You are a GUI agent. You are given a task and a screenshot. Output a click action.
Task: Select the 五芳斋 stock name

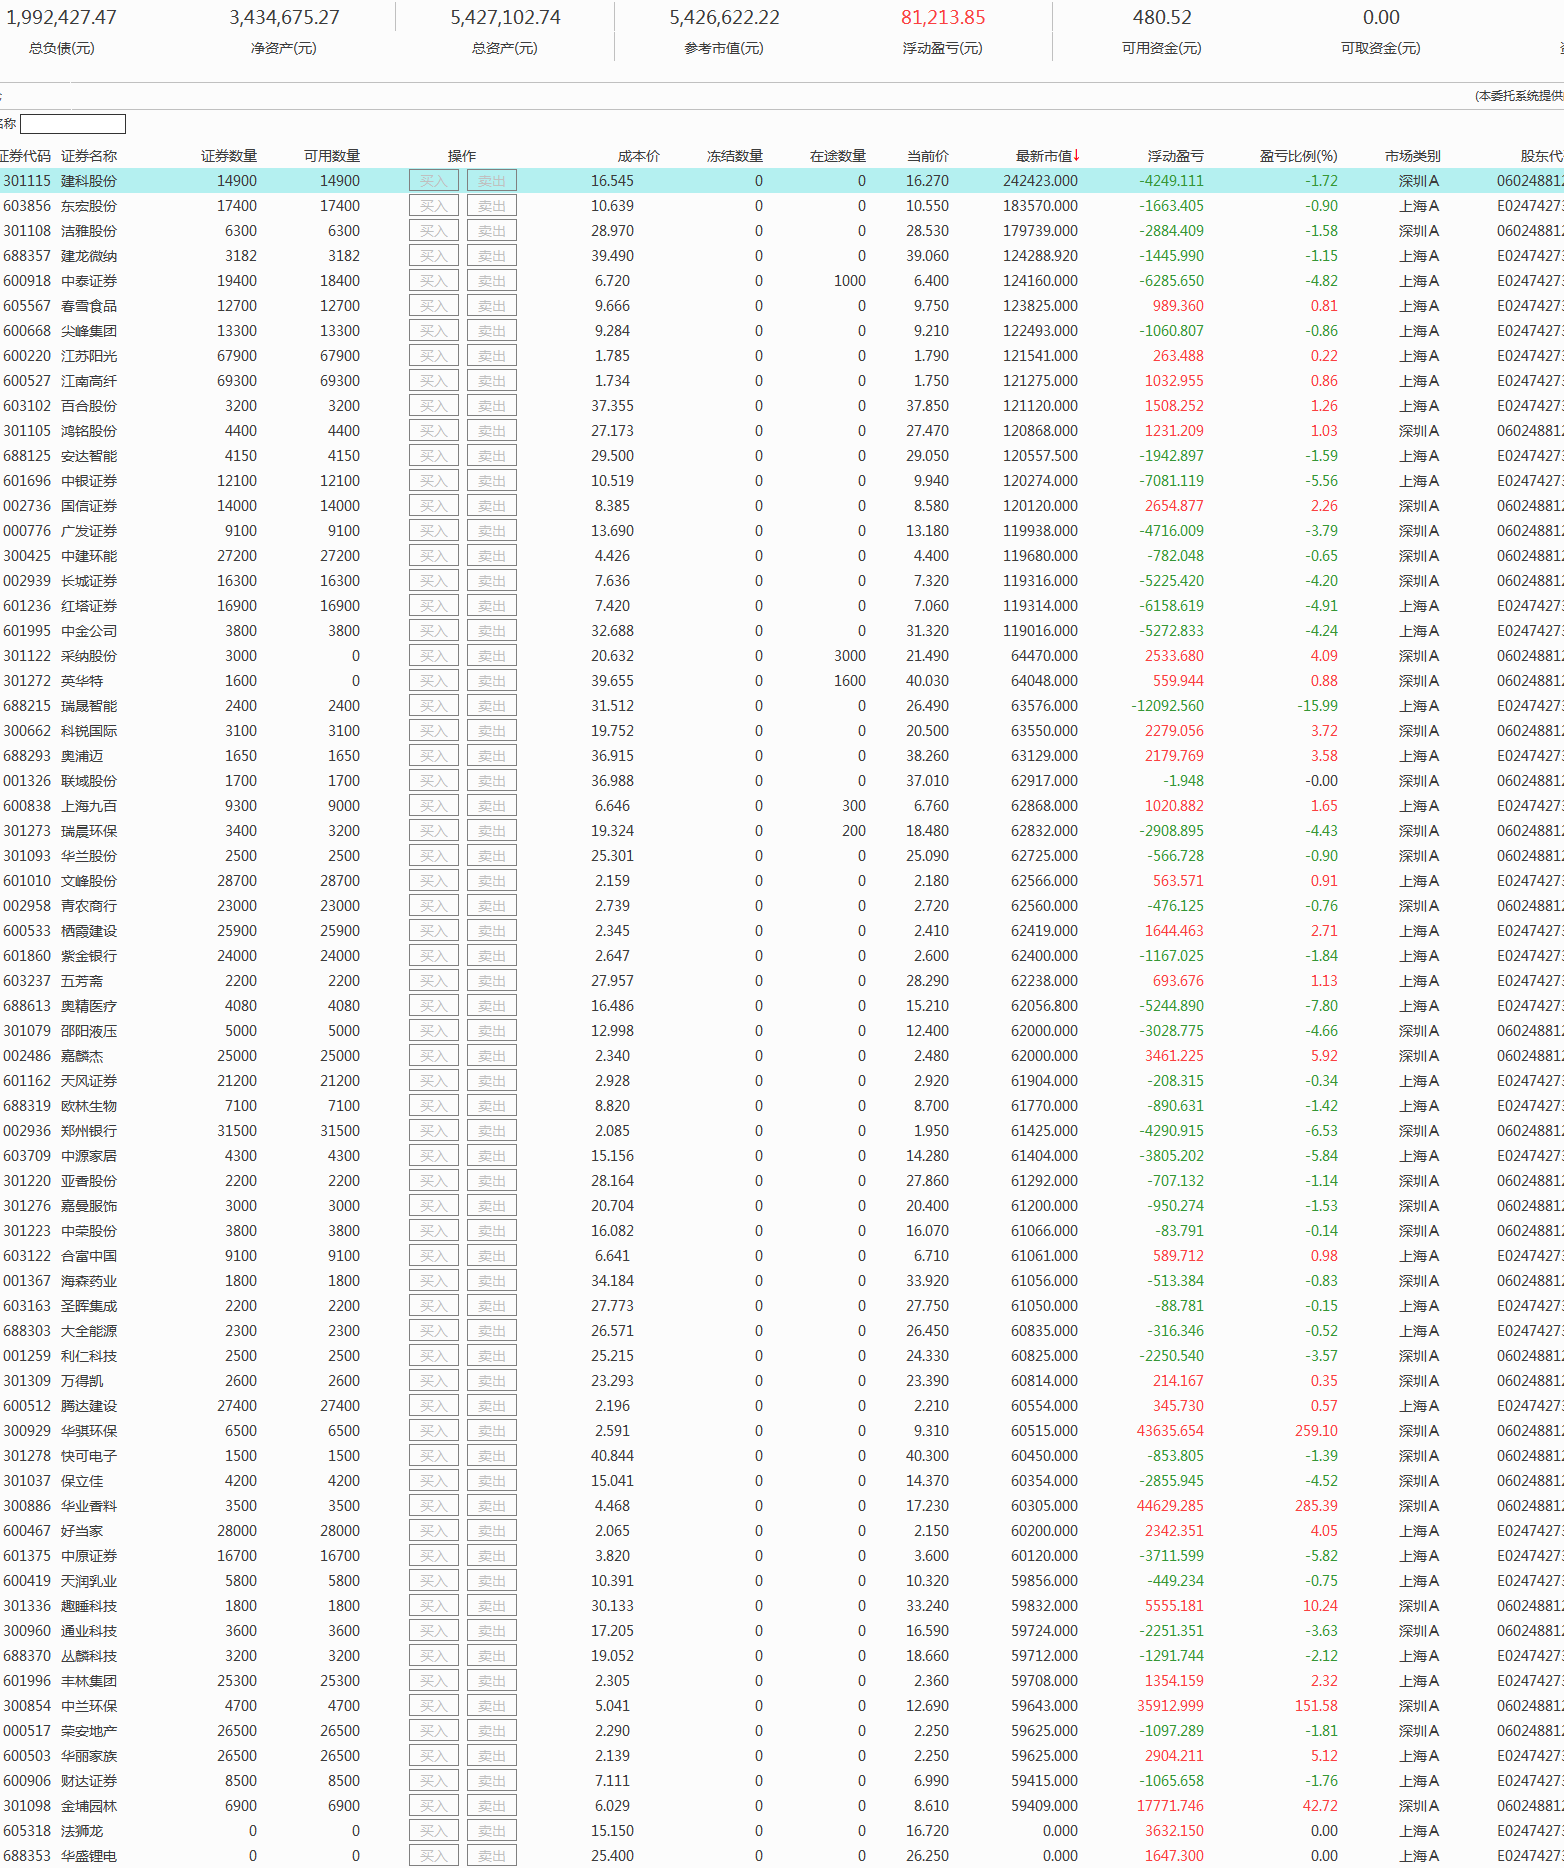(x=82, y=981)
